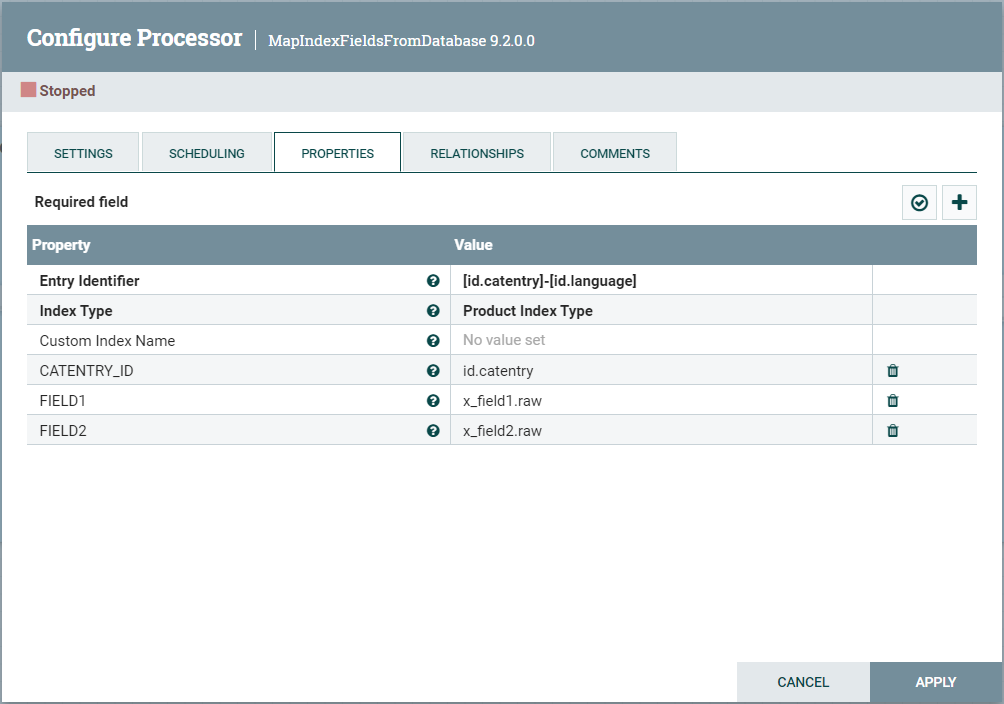Image resolution: width=1004 pixels, height=704 pixels.
Task: Show help icon for FIELD1 property
Action: 433,401
